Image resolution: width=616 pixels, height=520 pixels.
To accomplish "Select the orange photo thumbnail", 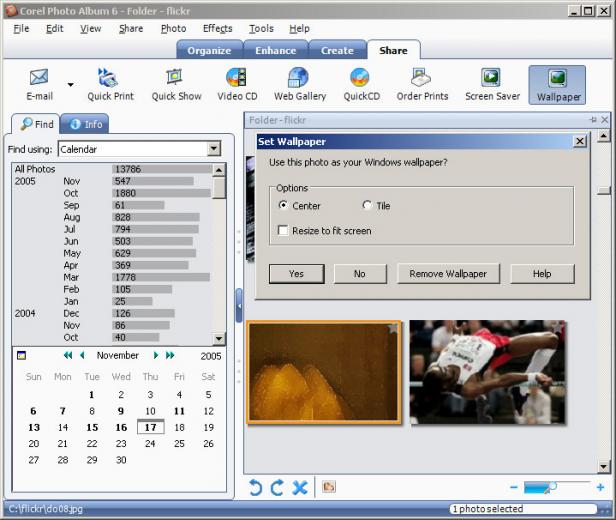I will [x=324, y=372].
